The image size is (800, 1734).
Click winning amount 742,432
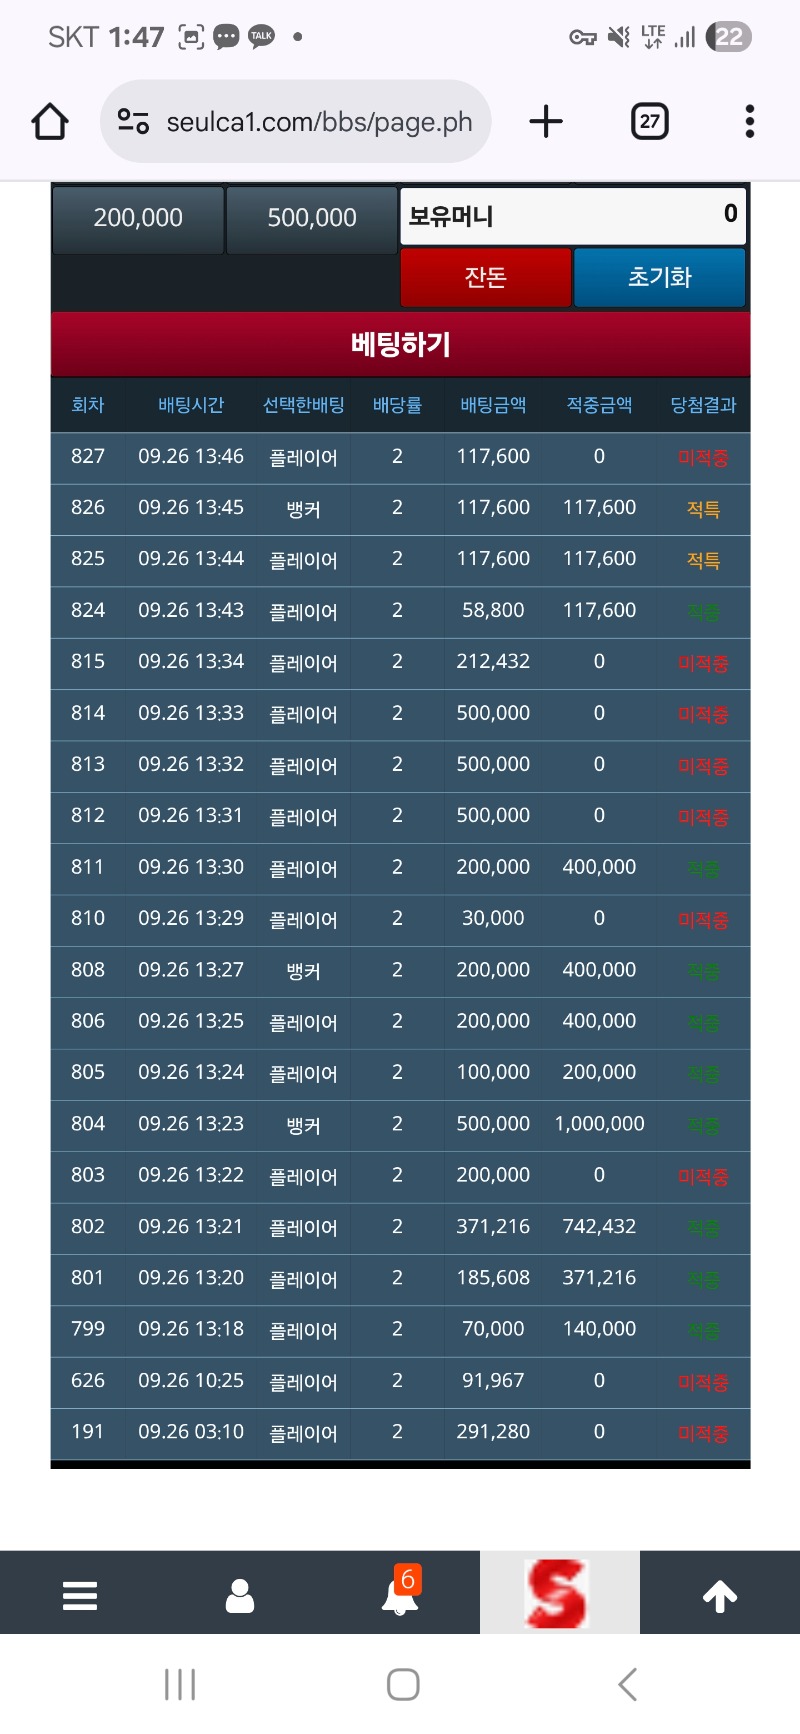(599, 1226)
